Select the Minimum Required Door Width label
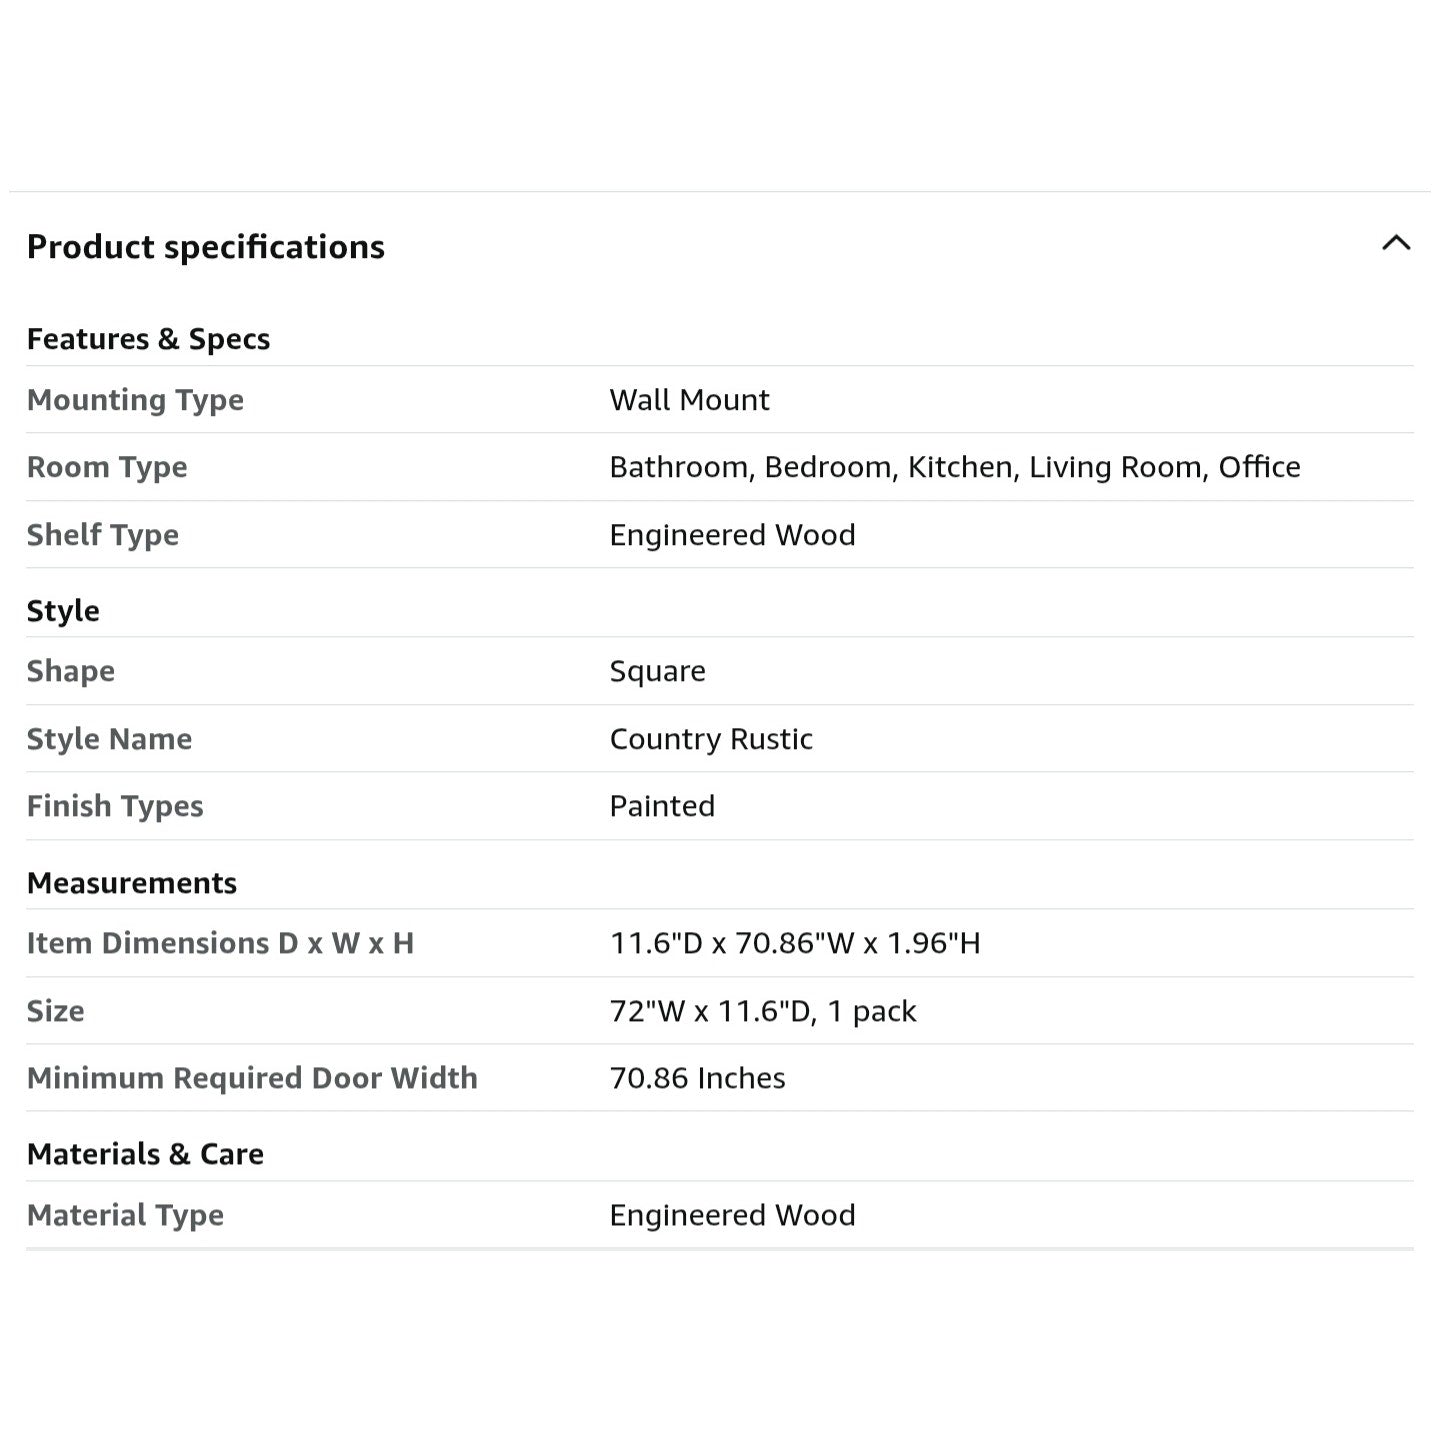Viewport: 1440px width, 1440px height. (252, 1078)
